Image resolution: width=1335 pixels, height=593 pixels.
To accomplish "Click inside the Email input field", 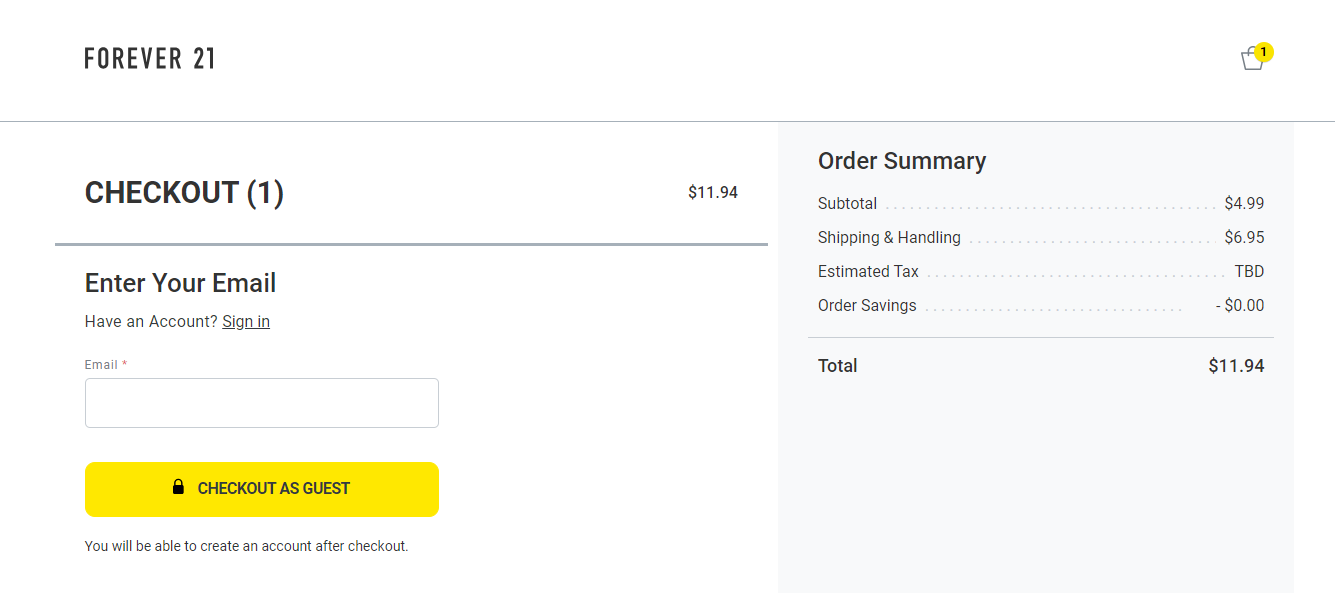I will pyautogui.click(x=261, y=402).
